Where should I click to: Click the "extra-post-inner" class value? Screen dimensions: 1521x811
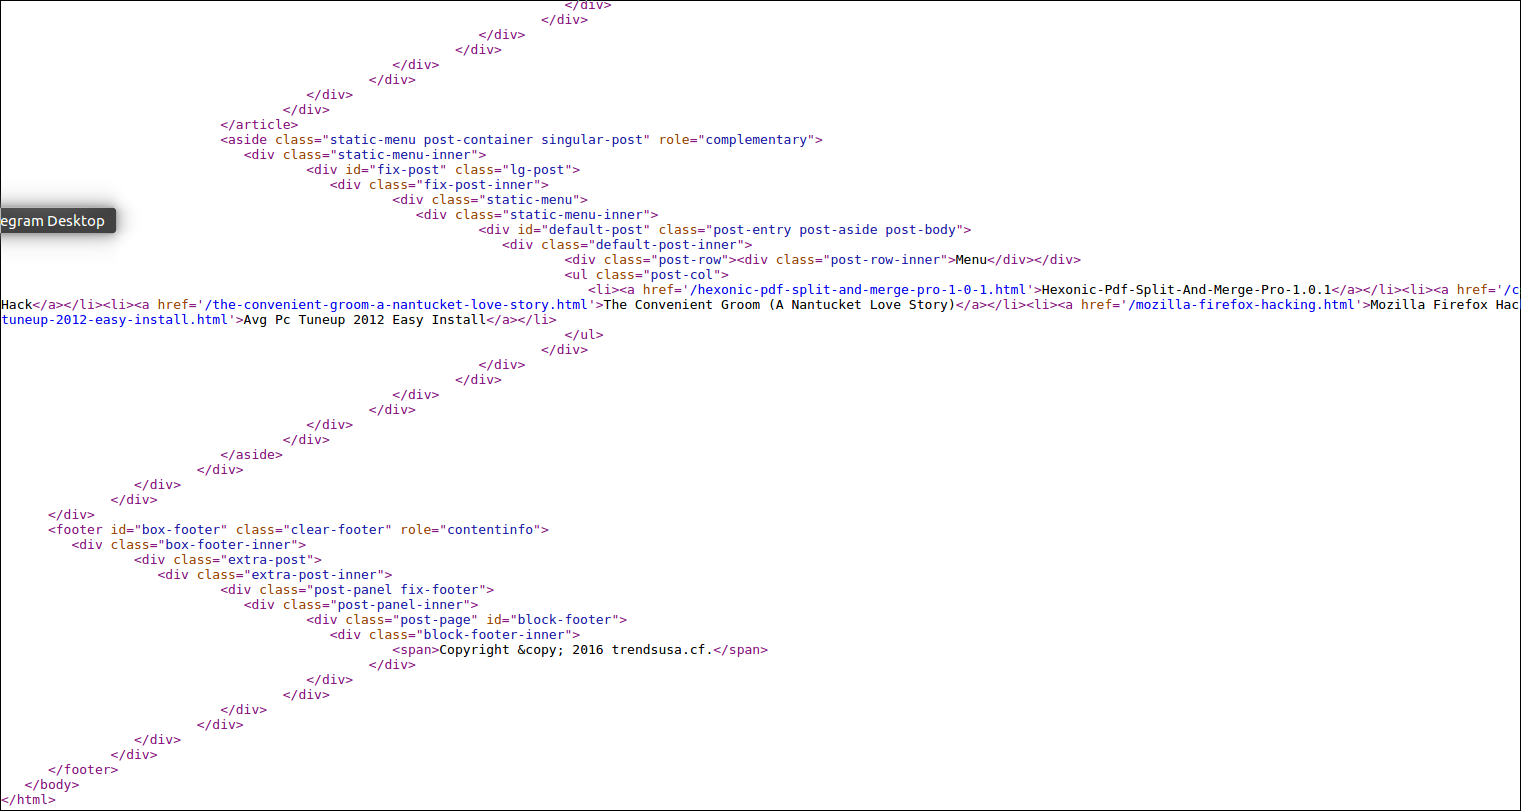(x=314, y=575)
